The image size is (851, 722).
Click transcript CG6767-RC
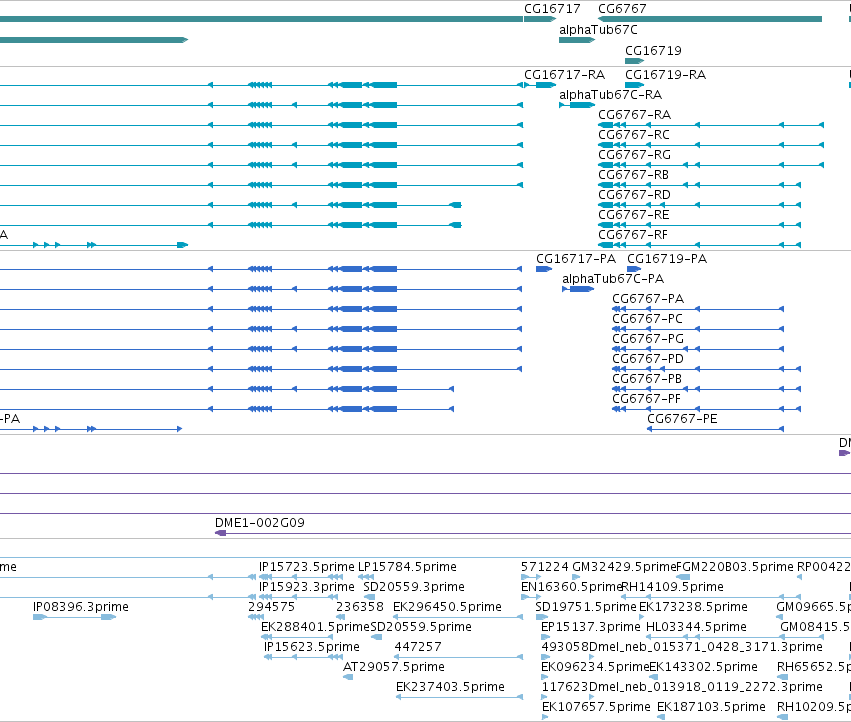tap(633, 135)
